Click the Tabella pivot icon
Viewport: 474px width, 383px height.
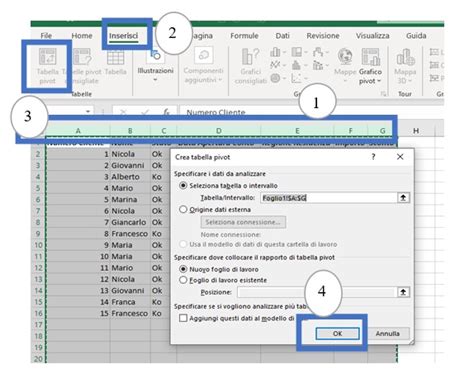[x=47, y=56]
